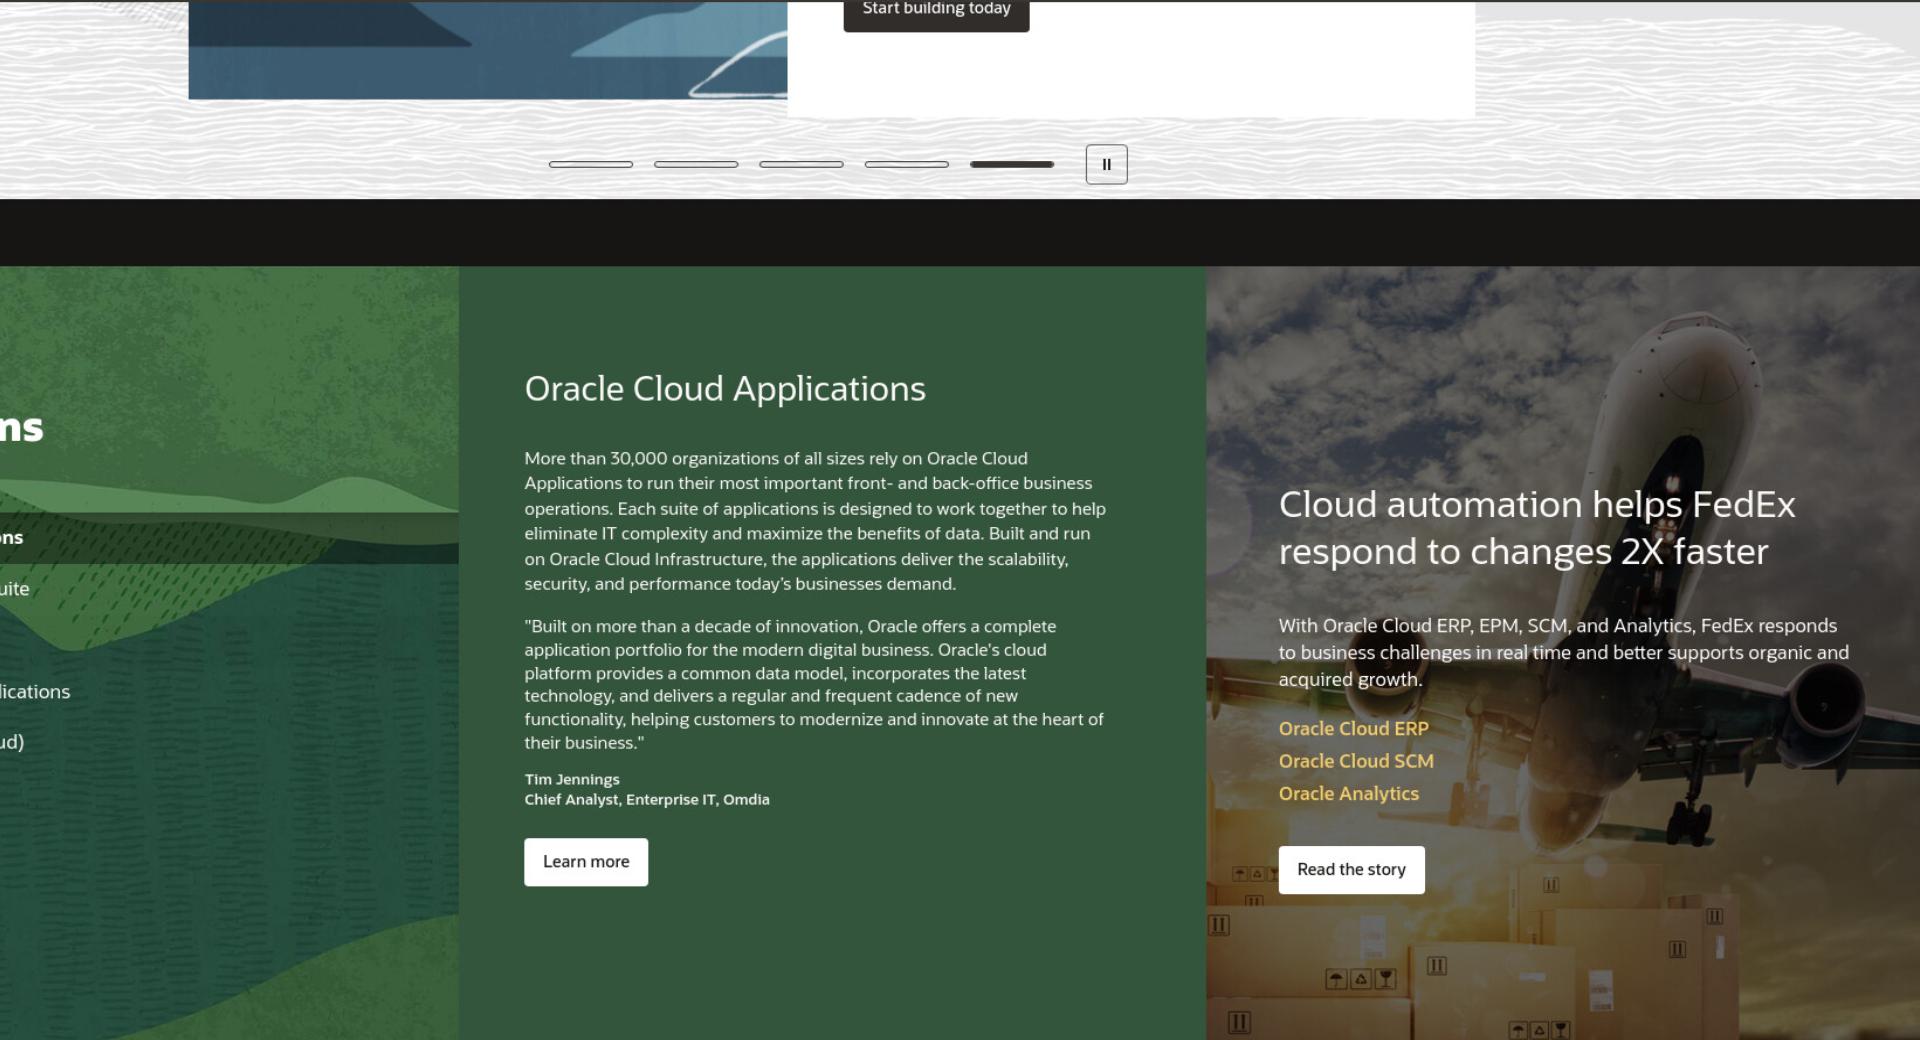Click the Start building today button
This screenshot has width=1920, height=1040.
(x=936, y=12)
